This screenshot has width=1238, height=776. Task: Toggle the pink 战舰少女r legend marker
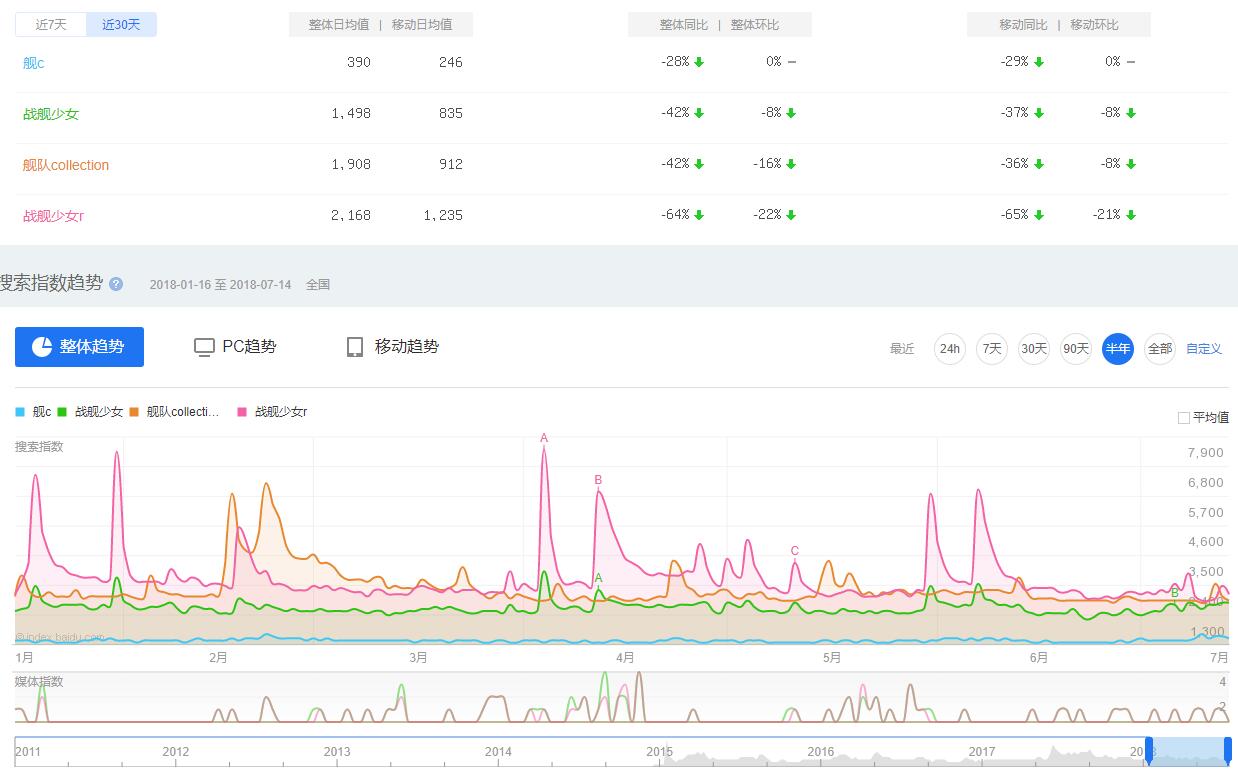coord(242,412)
